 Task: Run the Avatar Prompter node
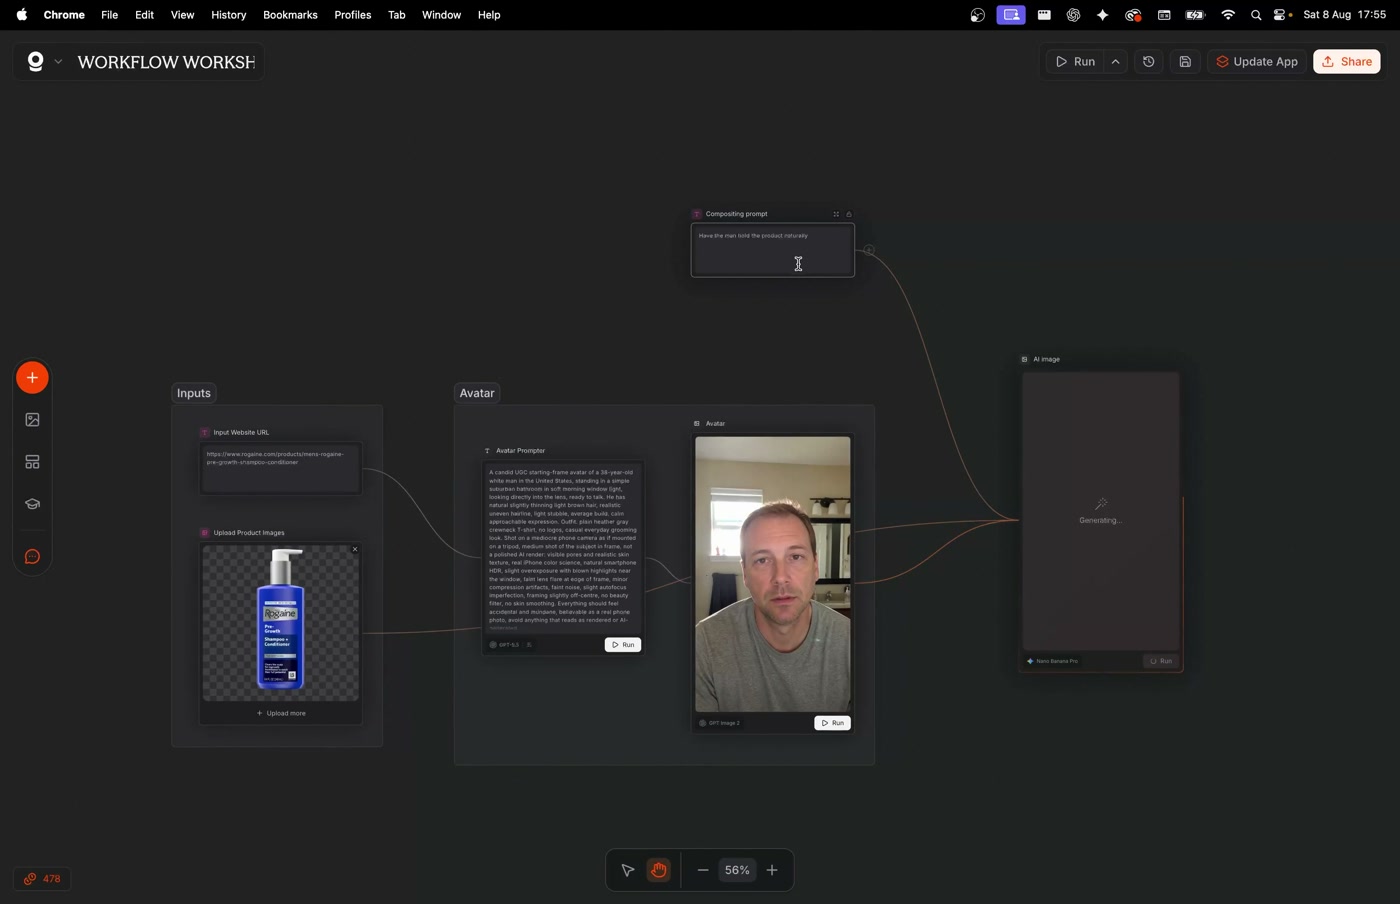[623, 645]
